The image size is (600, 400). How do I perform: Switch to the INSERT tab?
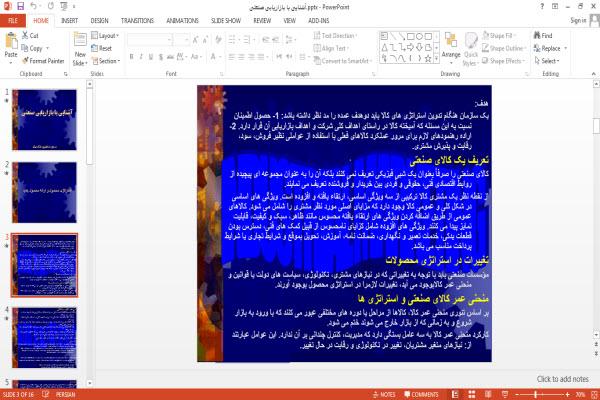(69, 21)
